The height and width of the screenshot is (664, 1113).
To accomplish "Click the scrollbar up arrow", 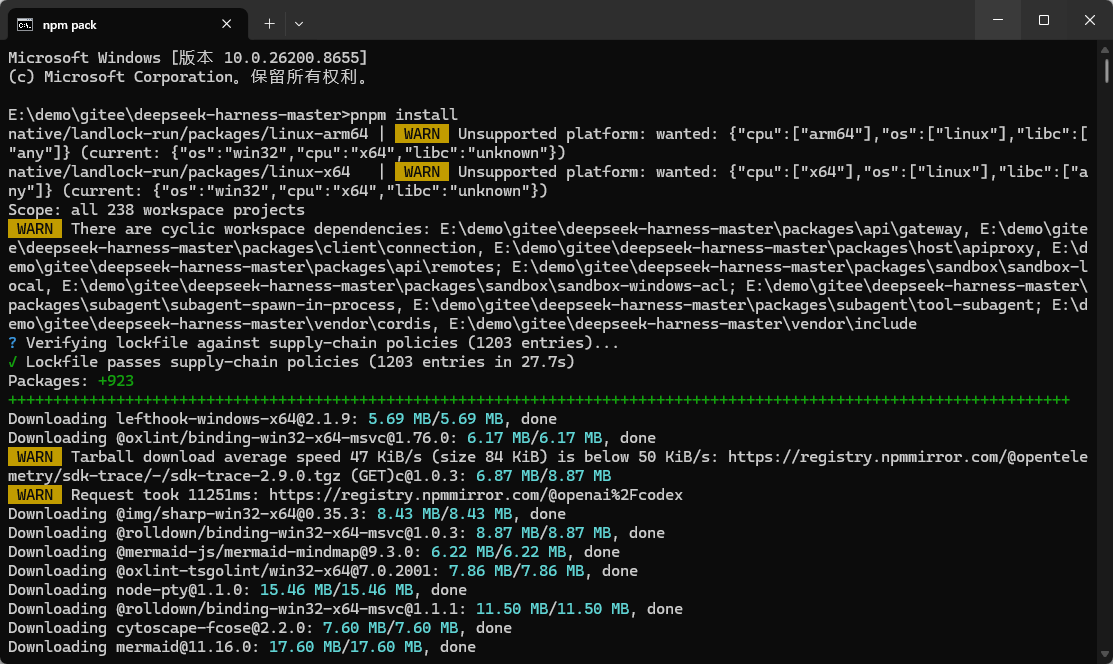I will [1104, 50].
